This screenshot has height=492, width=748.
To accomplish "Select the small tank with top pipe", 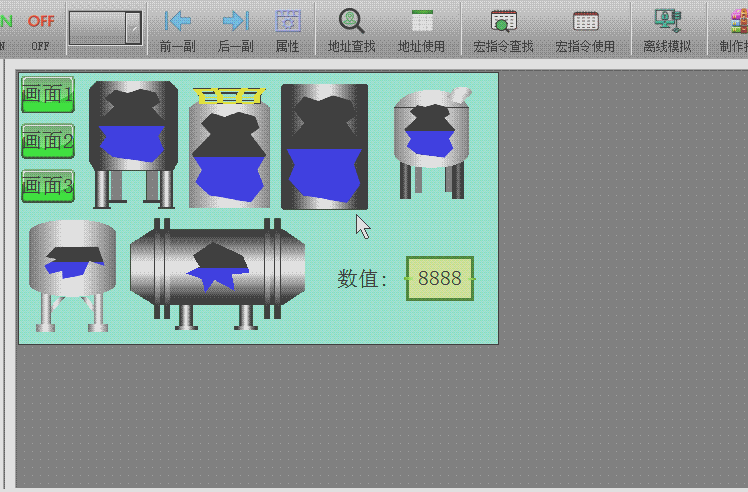I will coord(431,142).
